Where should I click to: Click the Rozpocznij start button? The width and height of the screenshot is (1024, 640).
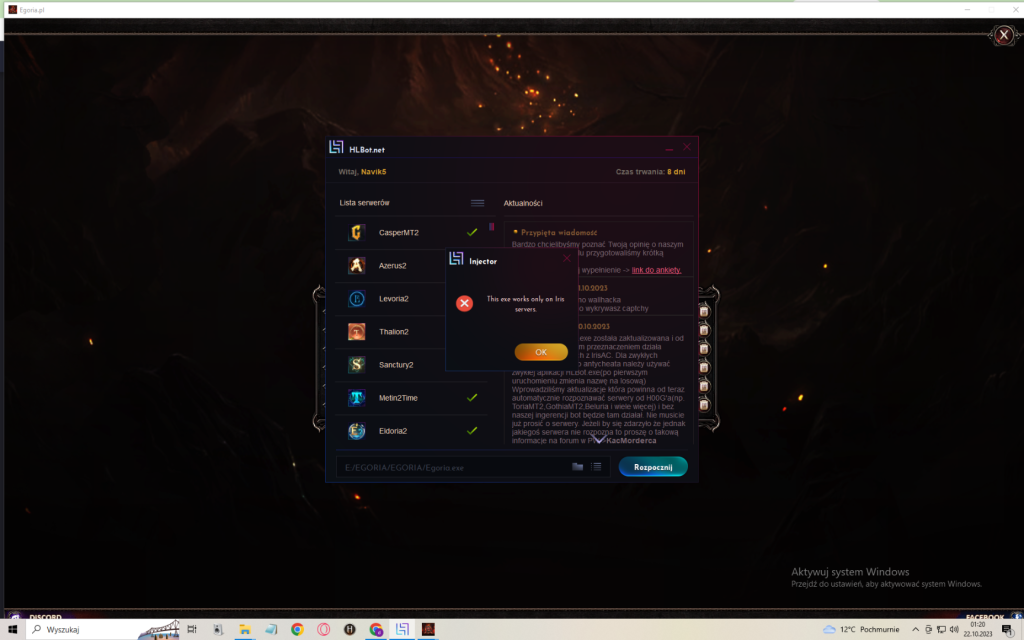[x=652, y=467]
